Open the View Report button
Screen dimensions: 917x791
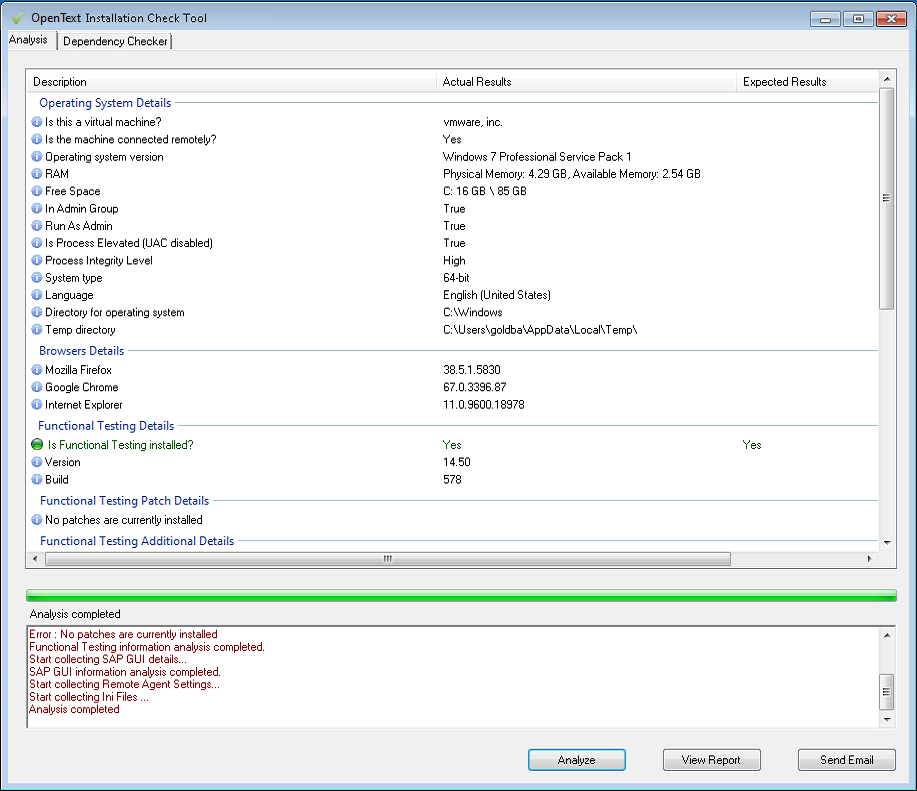click(711, 760)
